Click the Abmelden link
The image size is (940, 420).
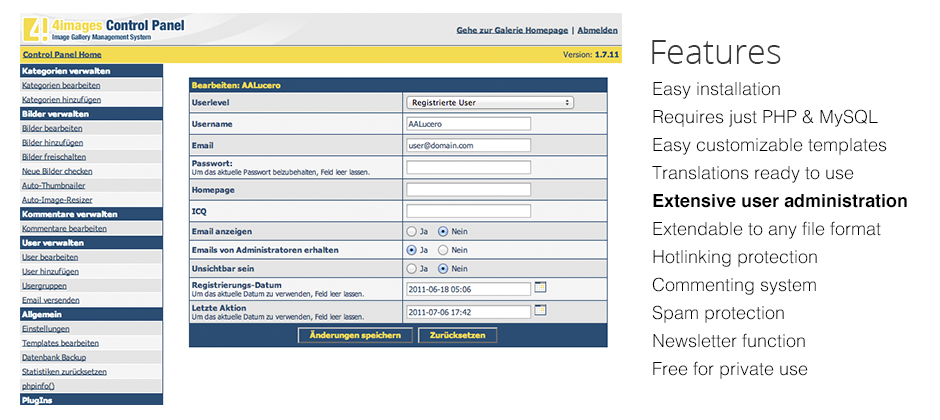click(597, 30)
